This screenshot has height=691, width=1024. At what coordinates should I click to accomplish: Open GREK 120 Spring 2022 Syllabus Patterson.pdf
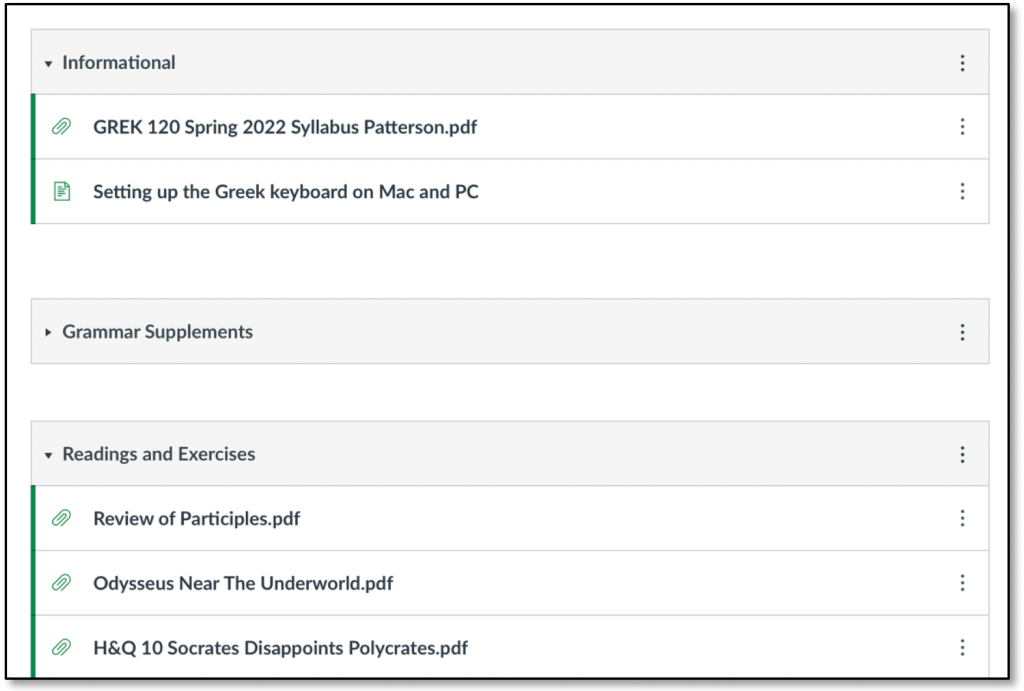(284, 127)
